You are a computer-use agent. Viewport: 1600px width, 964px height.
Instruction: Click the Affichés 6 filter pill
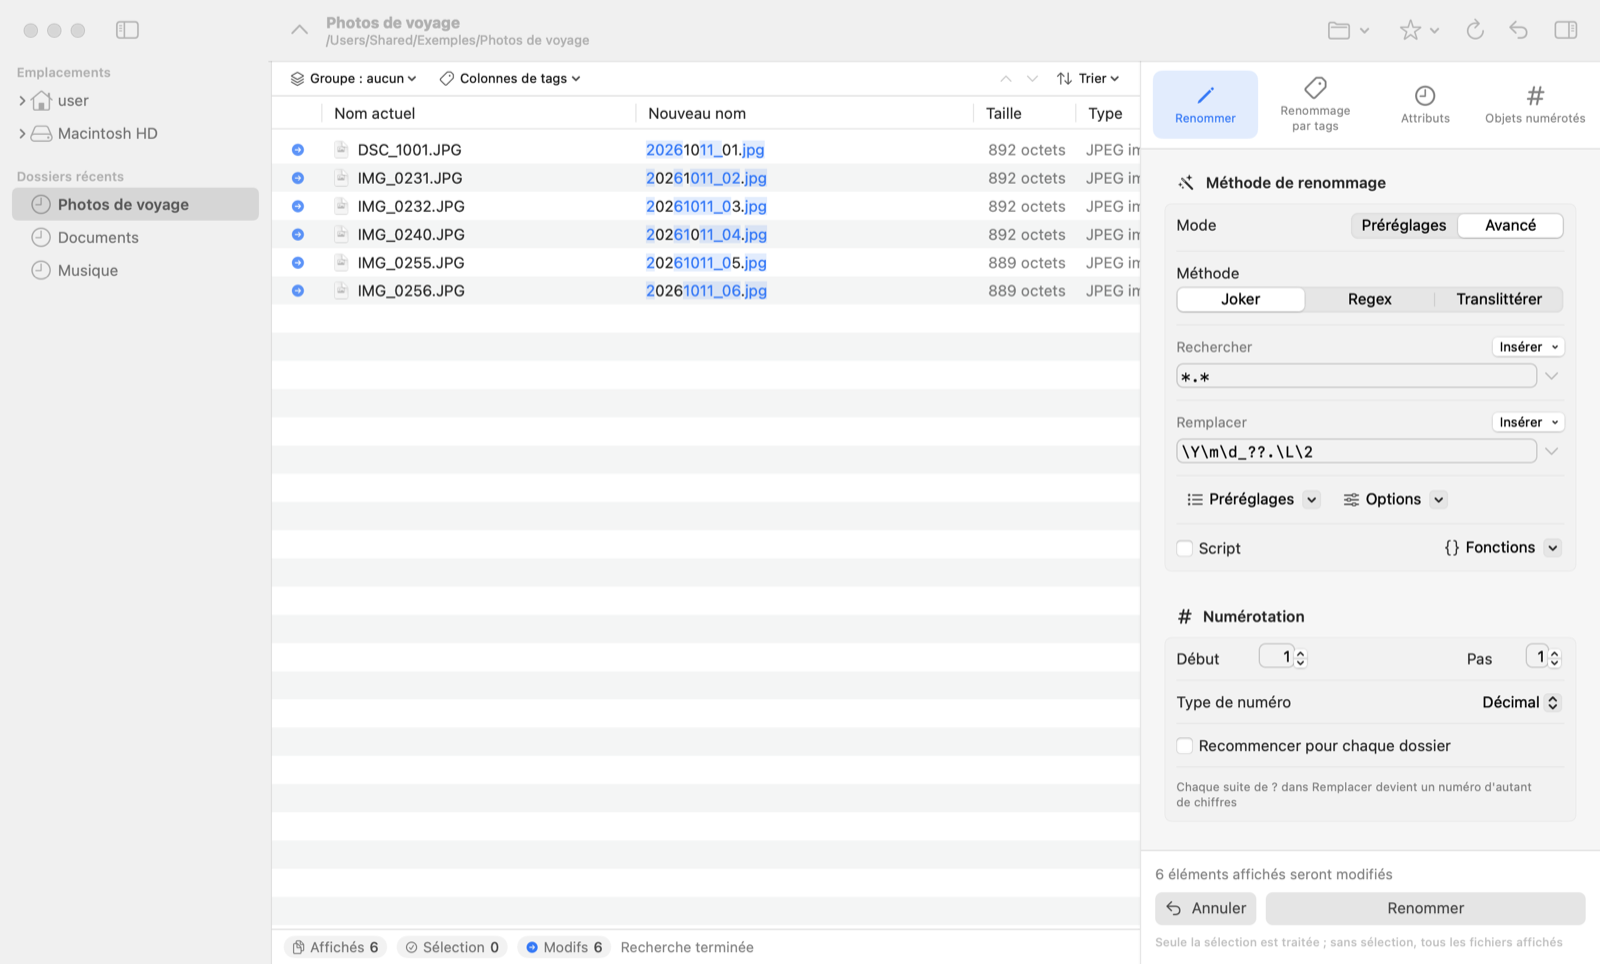(x=335, y=947)
